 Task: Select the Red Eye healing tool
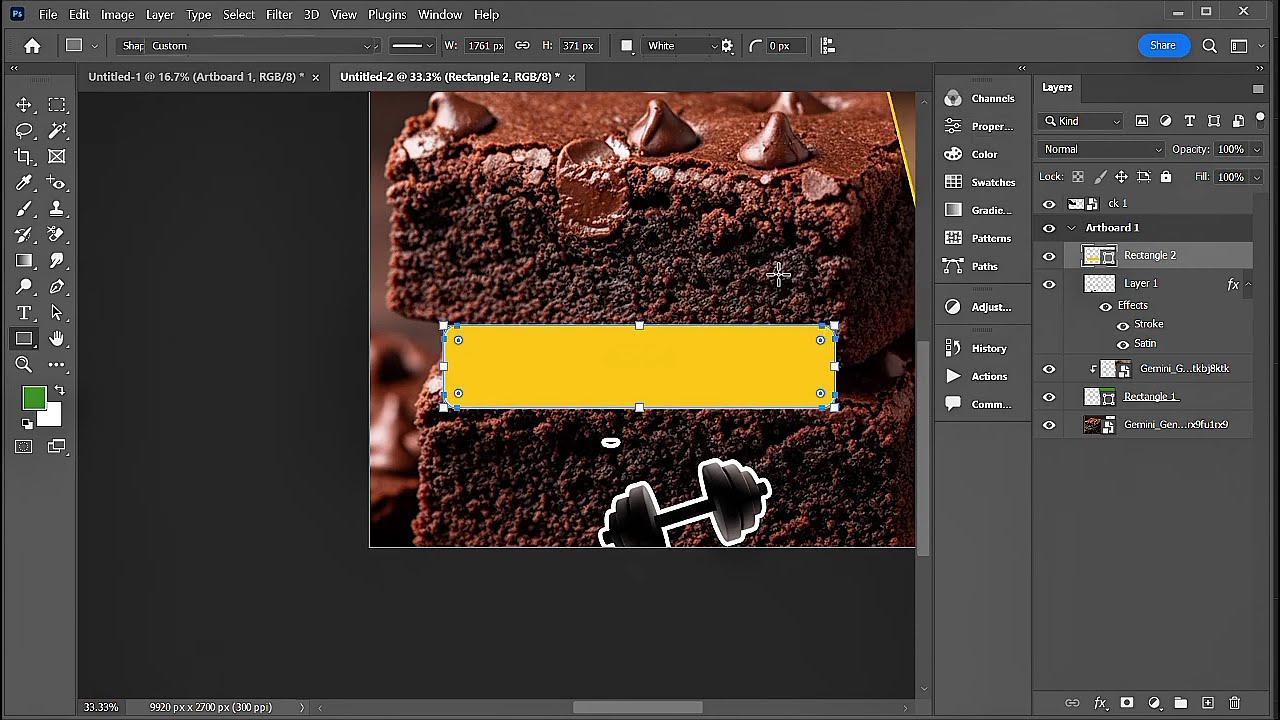(x=57, y=183)
